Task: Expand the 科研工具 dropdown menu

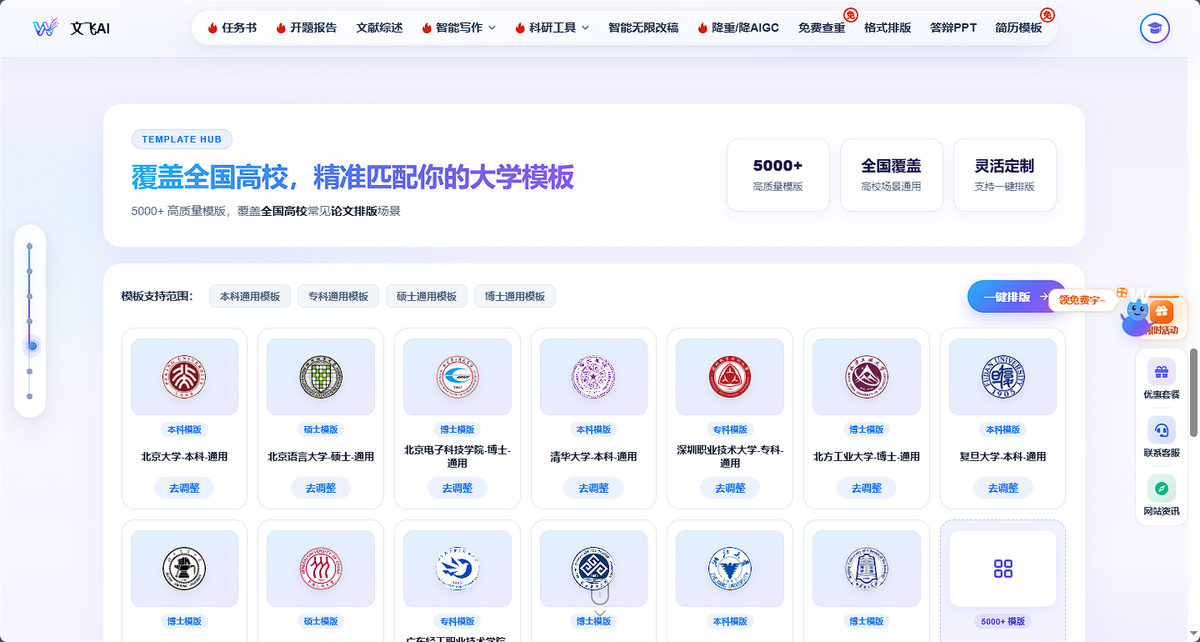Action: tap(552, 28)
